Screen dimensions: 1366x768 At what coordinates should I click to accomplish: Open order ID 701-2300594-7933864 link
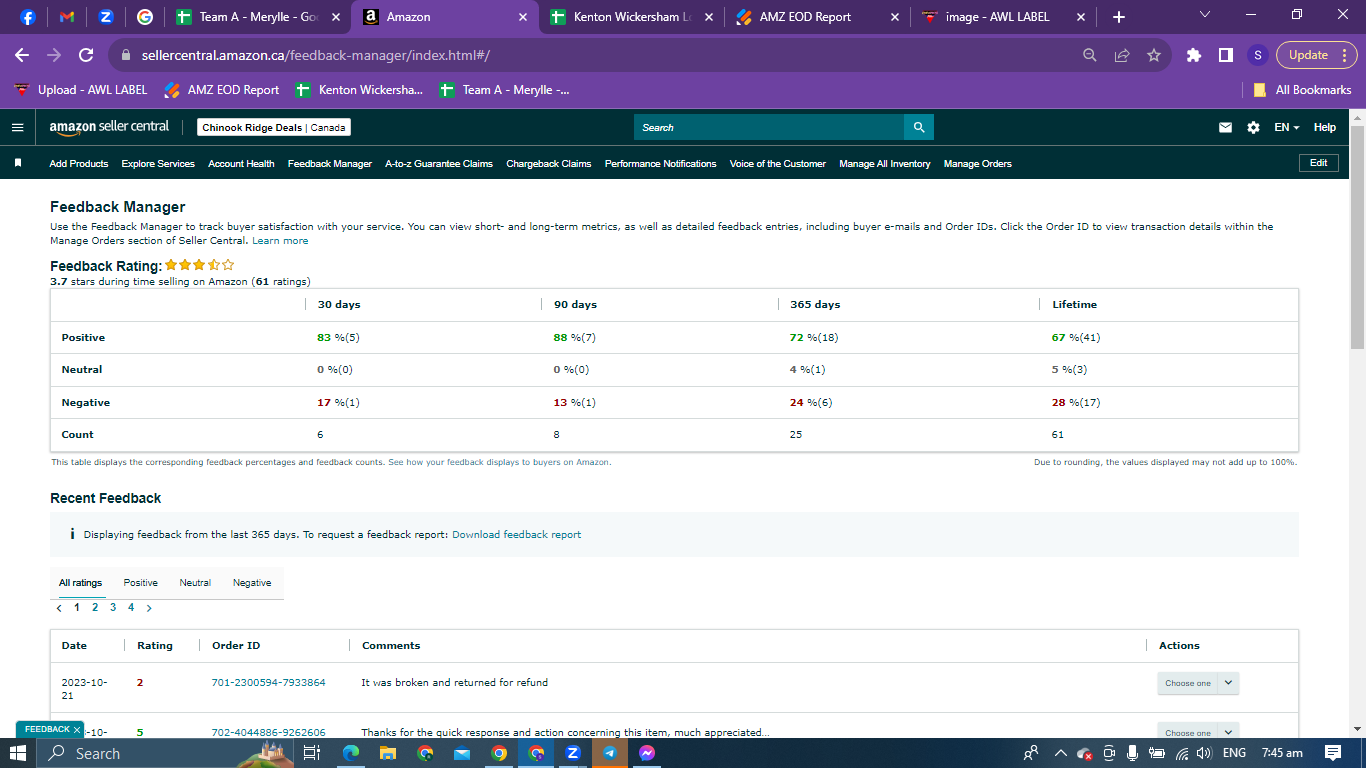coord(269,683)
